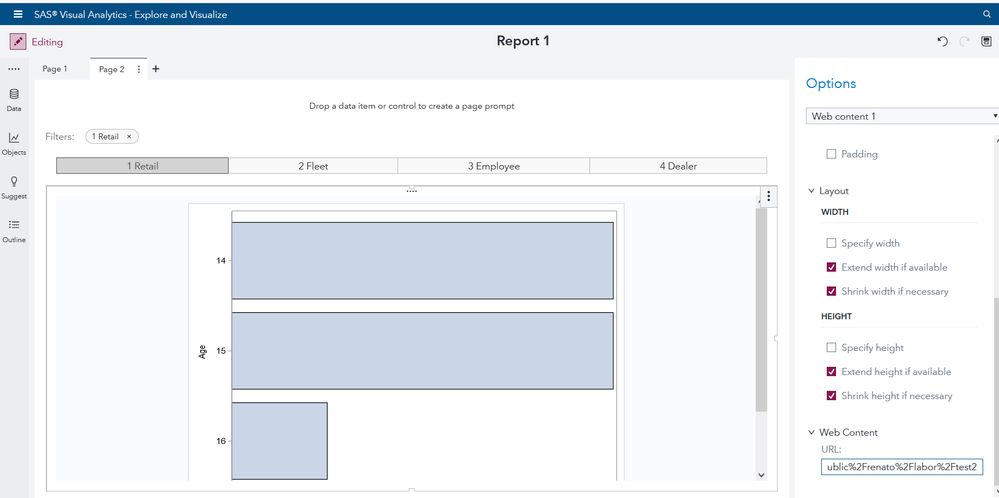Click the drag handle atop web content
This screenshot has height=498, width=999.
click(412, 190)
